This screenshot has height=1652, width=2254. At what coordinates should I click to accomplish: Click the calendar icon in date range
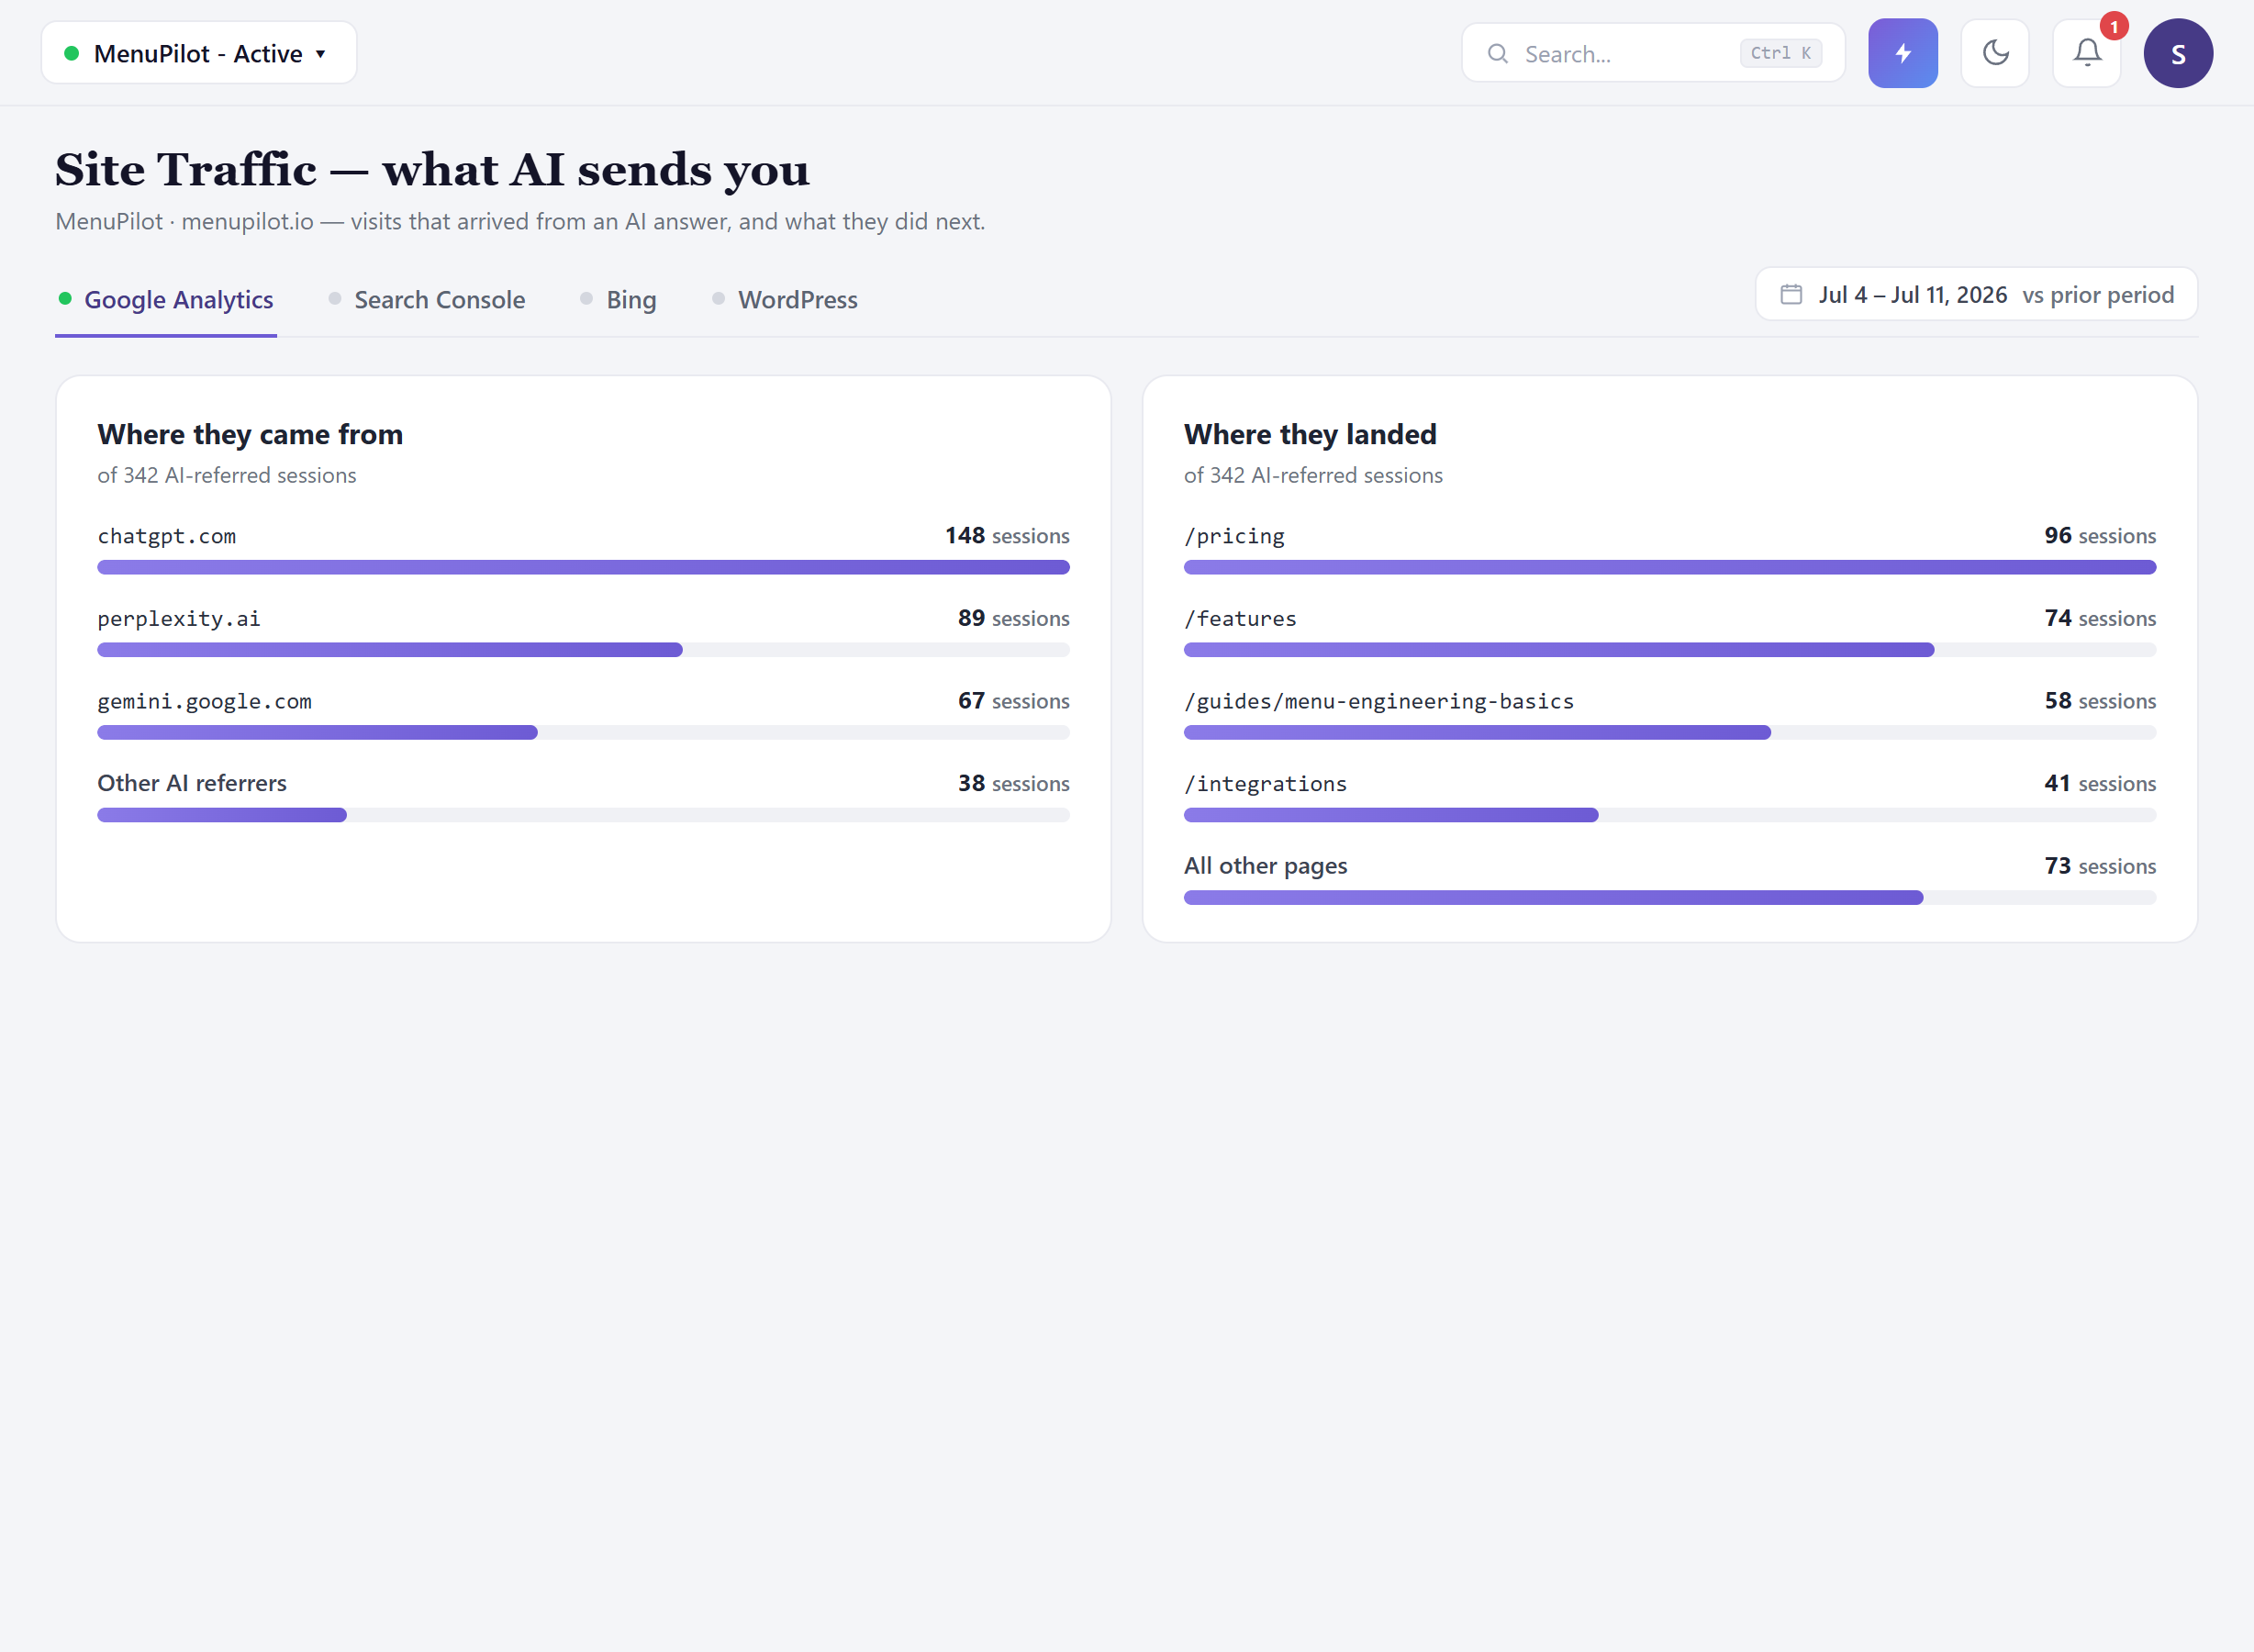point(1790,295)
